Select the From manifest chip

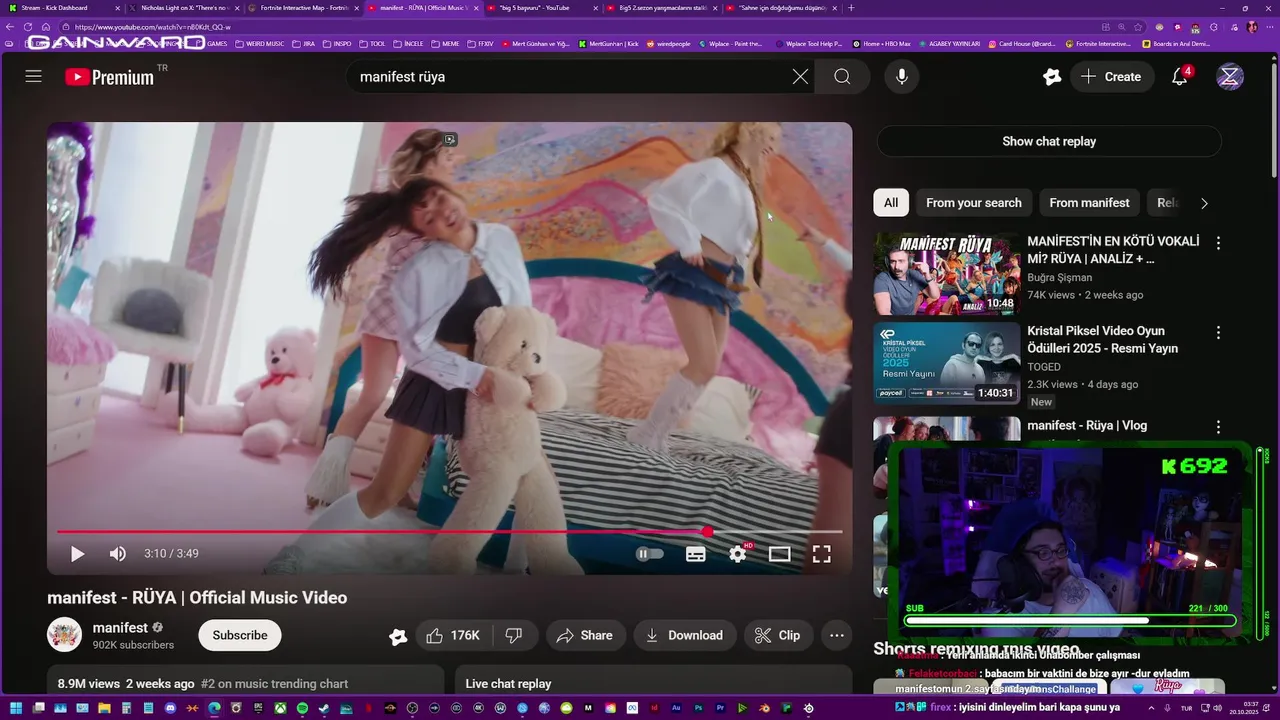click(1089, 202)
